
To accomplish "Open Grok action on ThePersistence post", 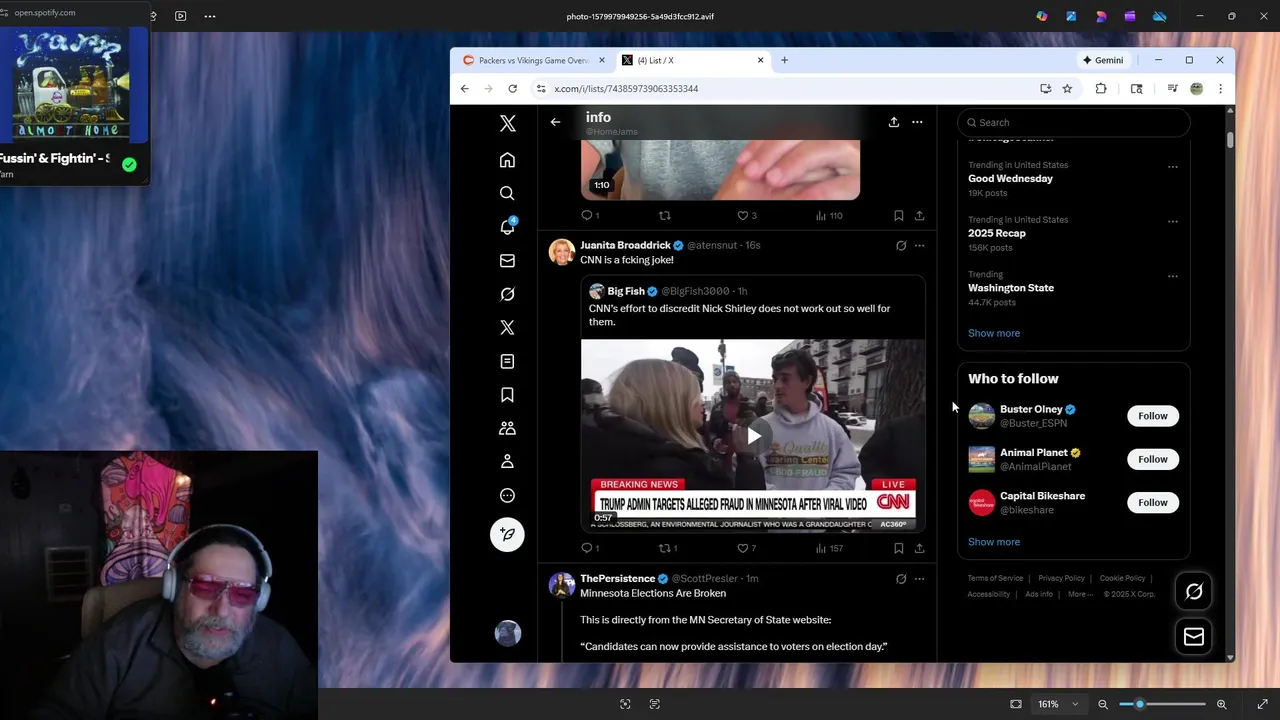I will pyautogui.click(x=901, y=578).
